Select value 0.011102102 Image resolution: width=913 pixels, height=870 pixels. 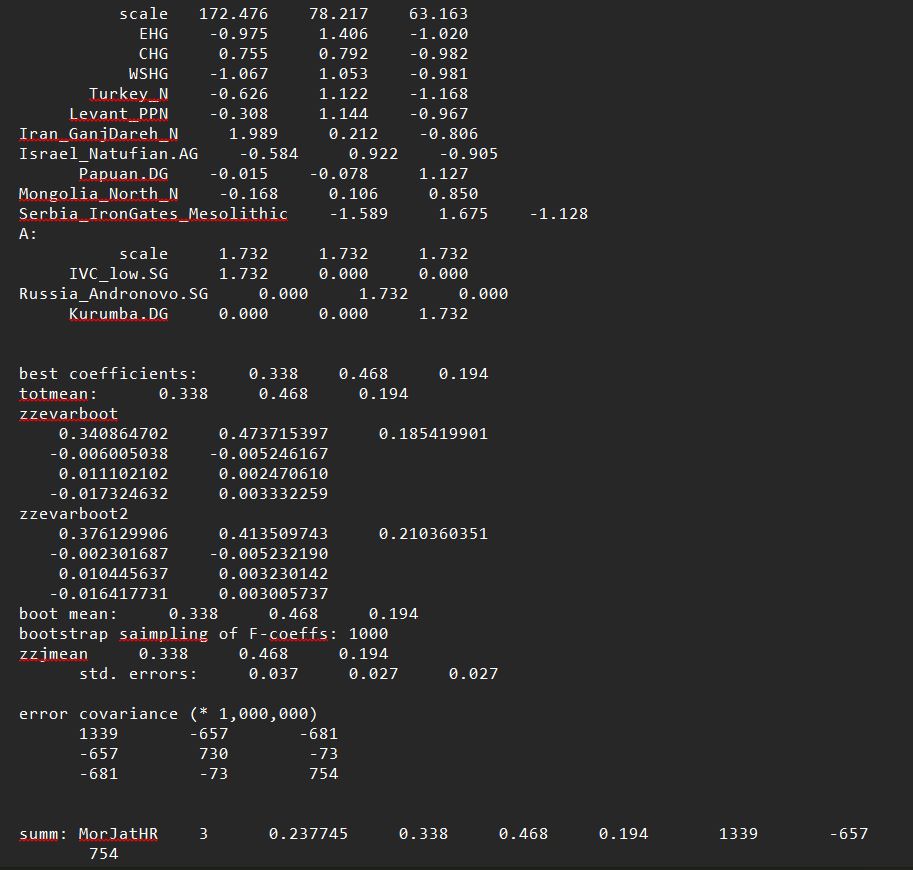pos(114,474)
